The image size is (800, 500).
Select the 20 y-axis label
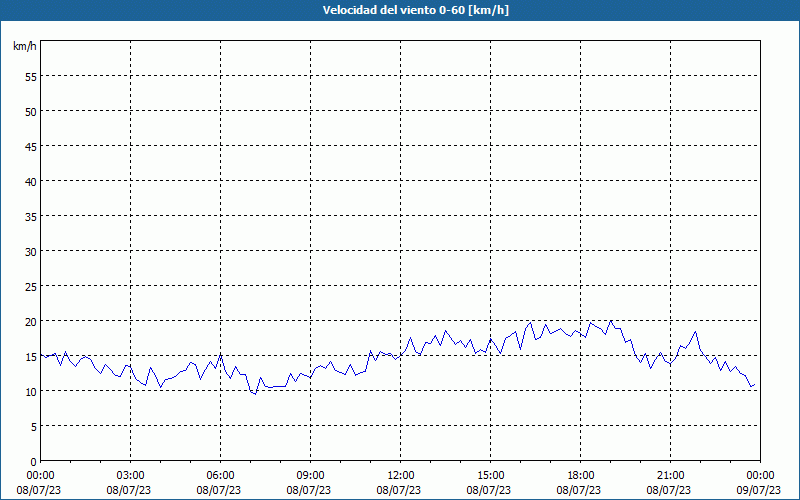click(x=31, y=321)
